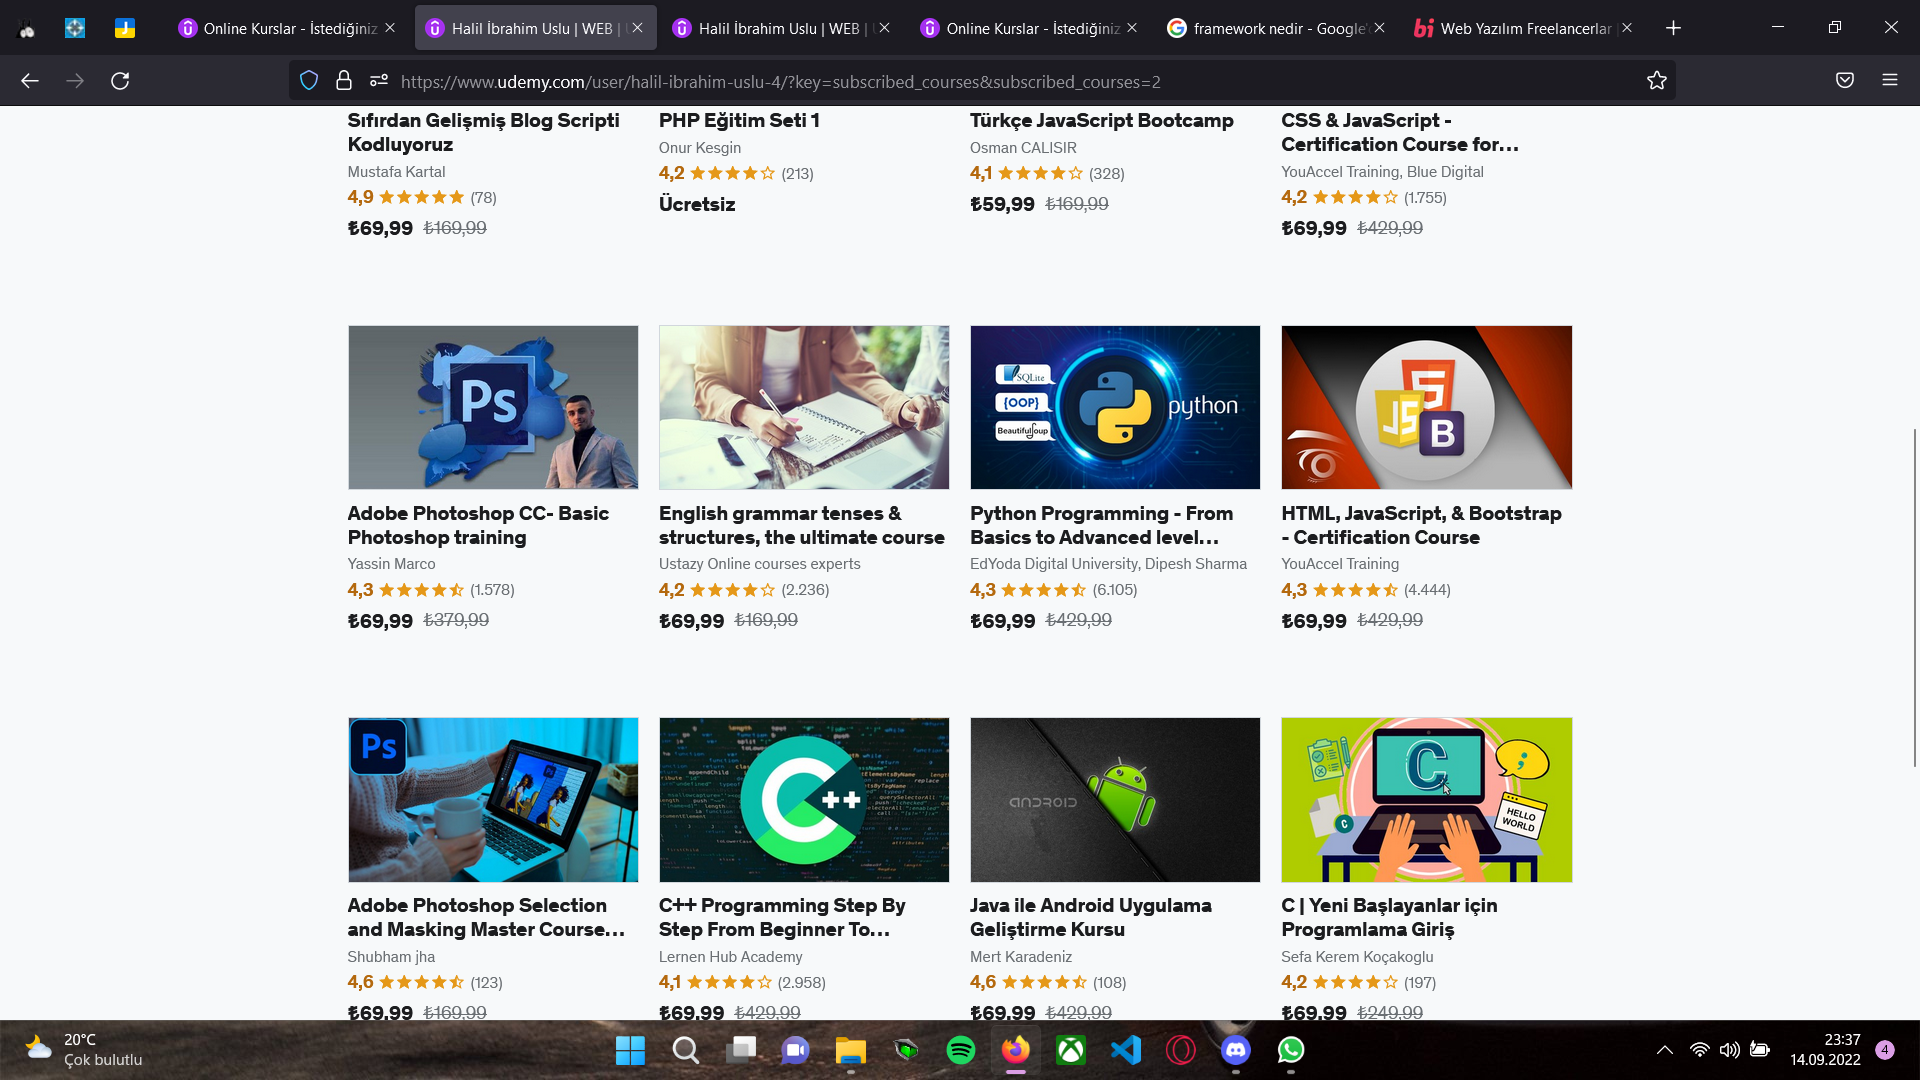
Task: Bookmark this page with the star icon
Action: [x=1657, y=81]
